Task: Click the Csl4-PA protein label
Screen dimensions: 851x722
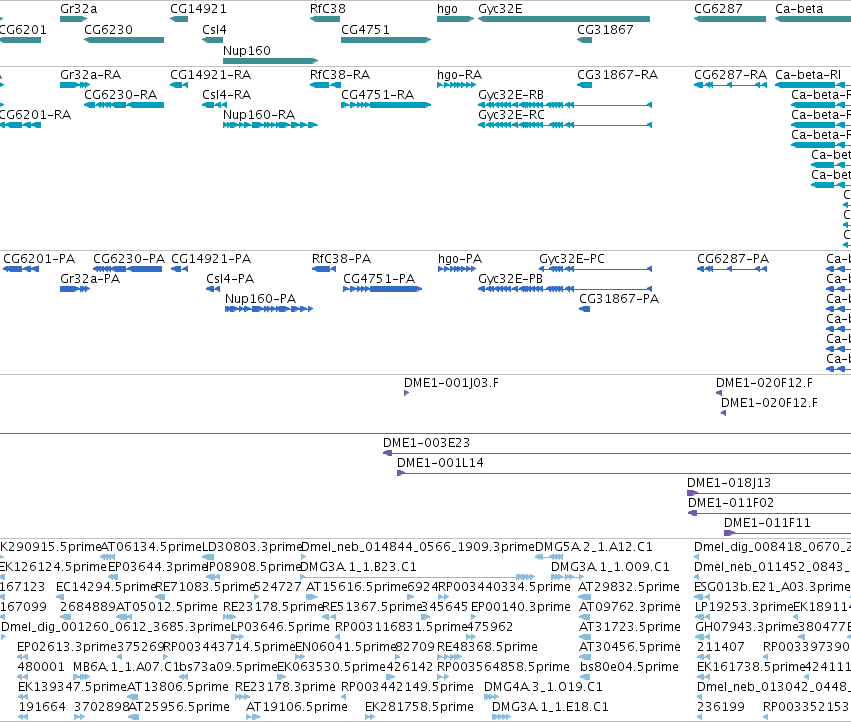Action: click(230, 278)
